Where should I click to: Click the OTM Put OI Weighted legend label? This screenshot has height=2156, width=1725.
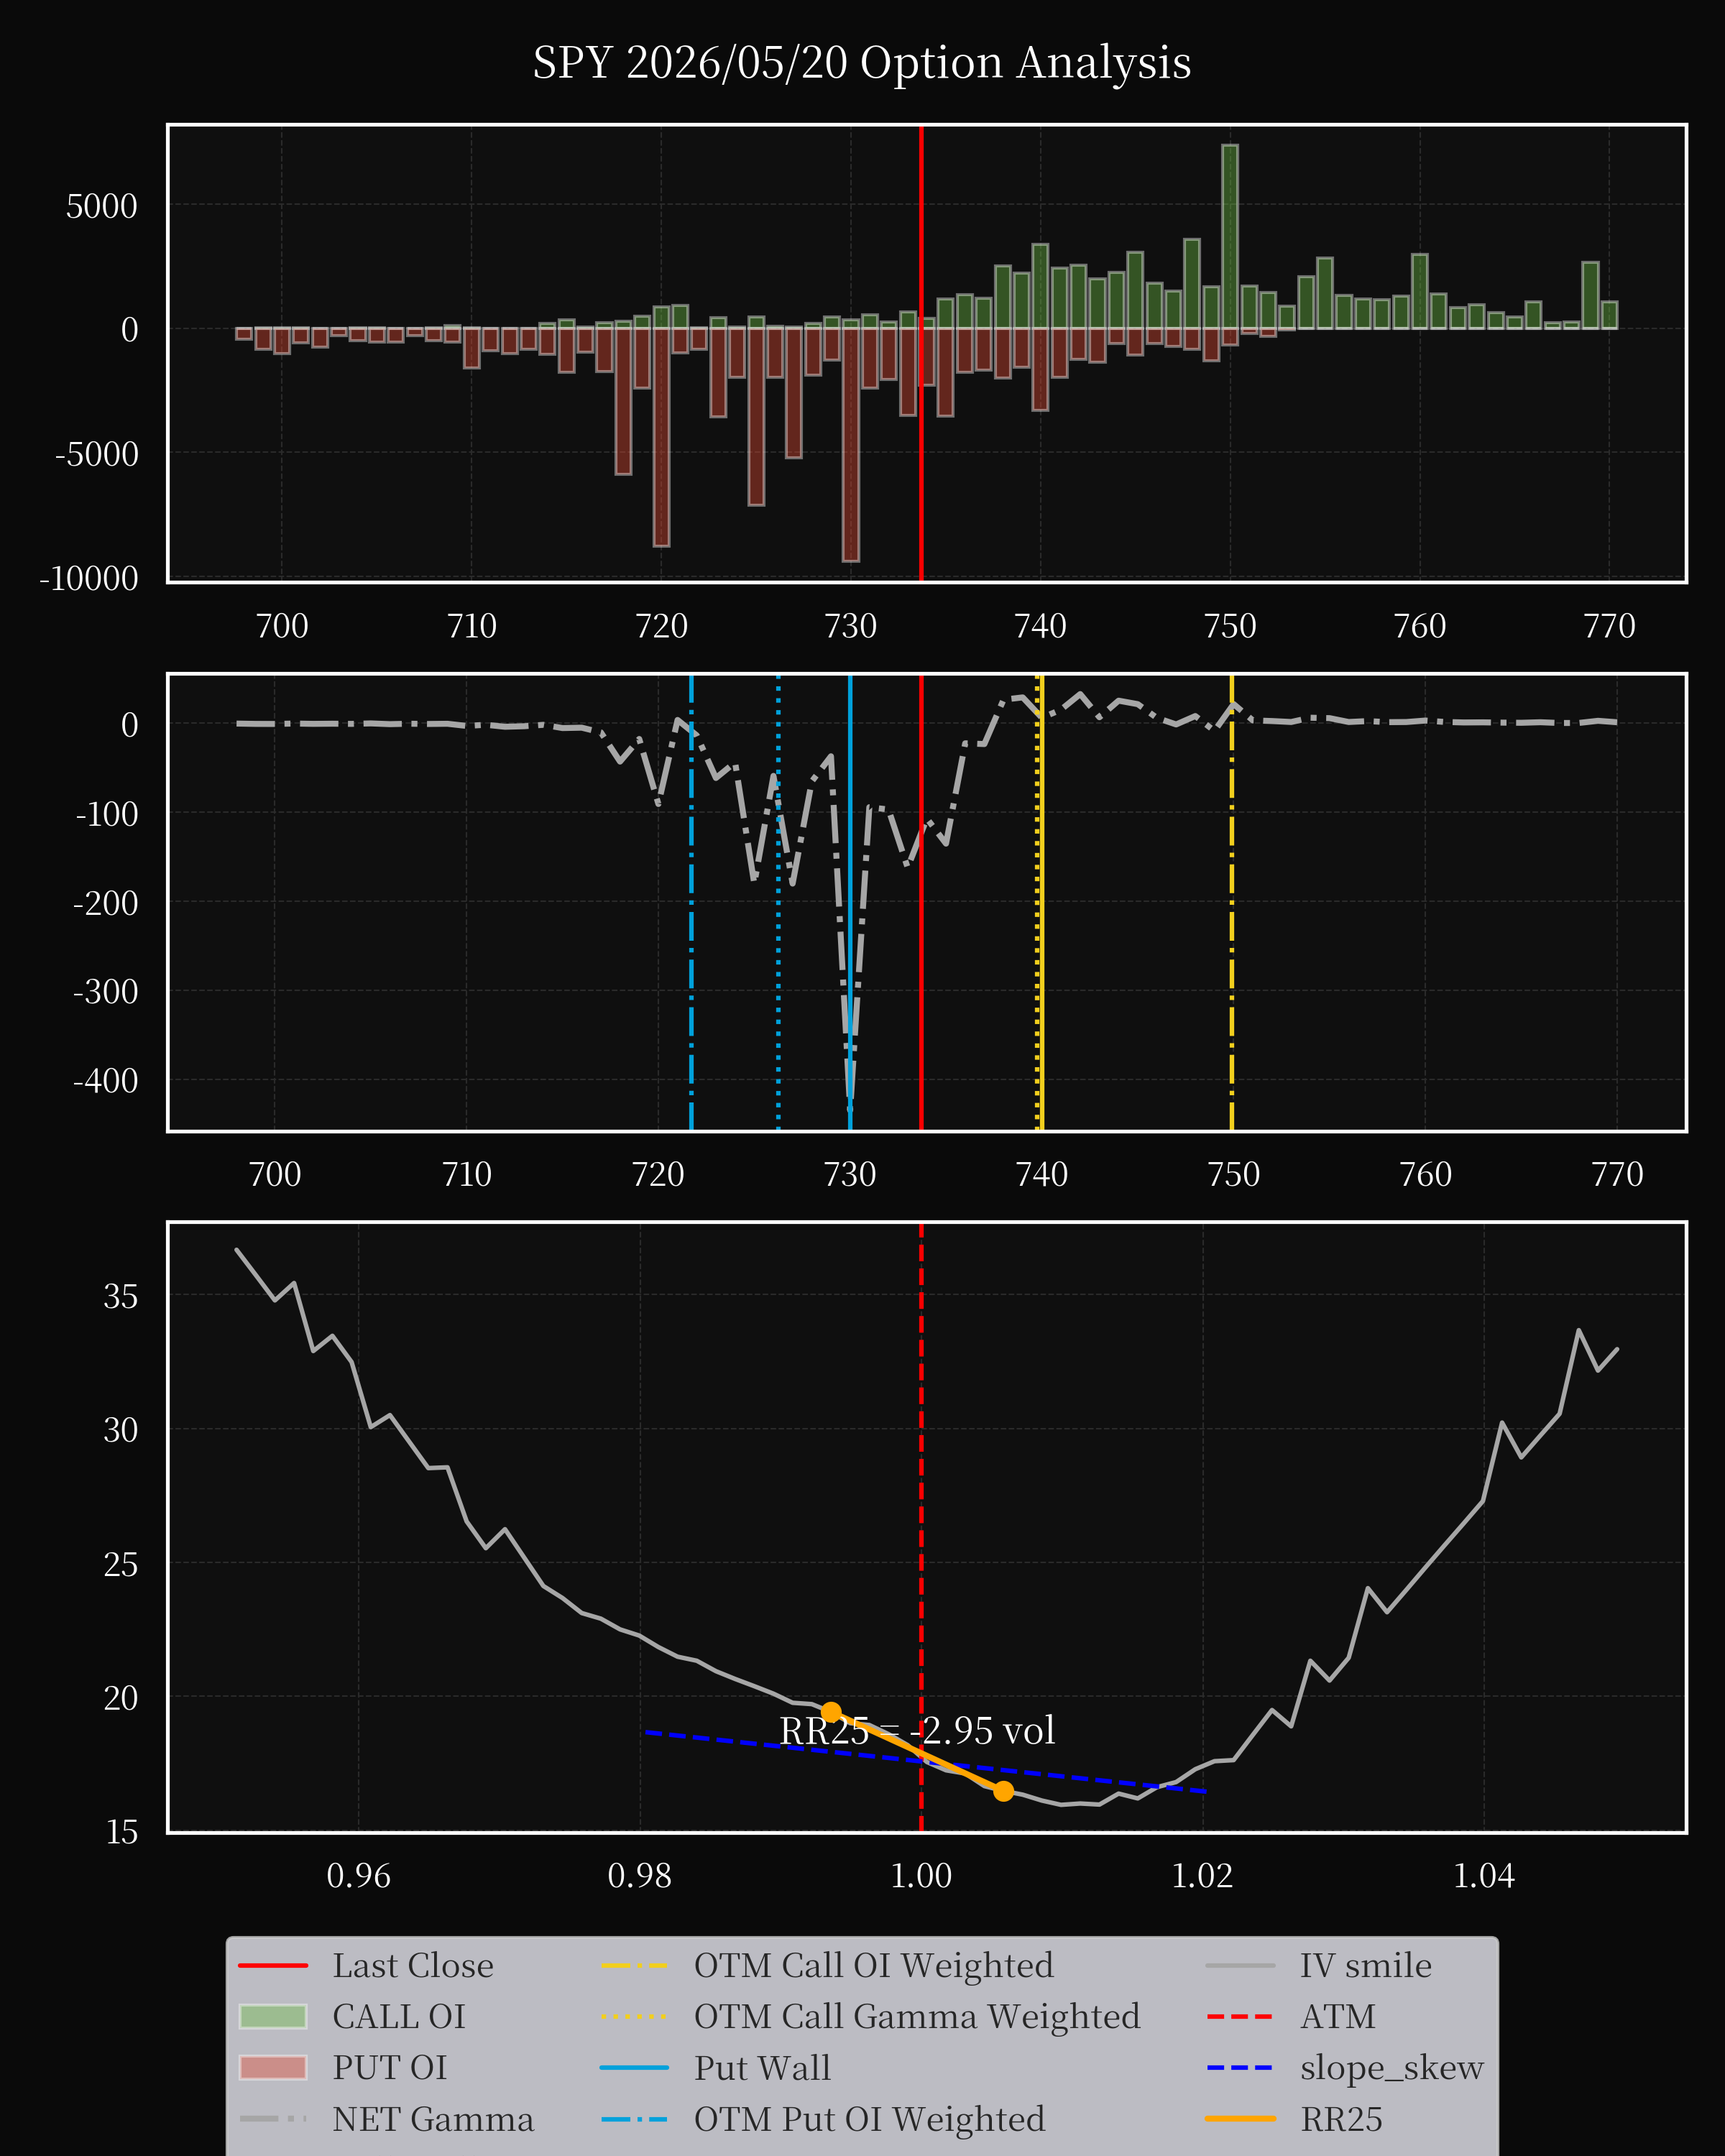(870, 2119)
